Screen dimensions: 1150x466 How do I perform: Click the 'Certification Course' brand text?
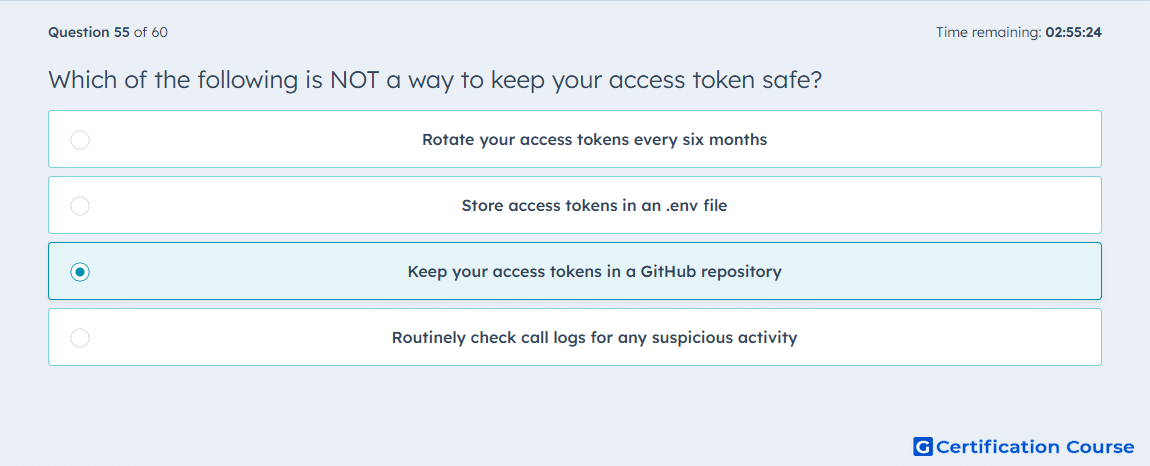click(1035, 447)
